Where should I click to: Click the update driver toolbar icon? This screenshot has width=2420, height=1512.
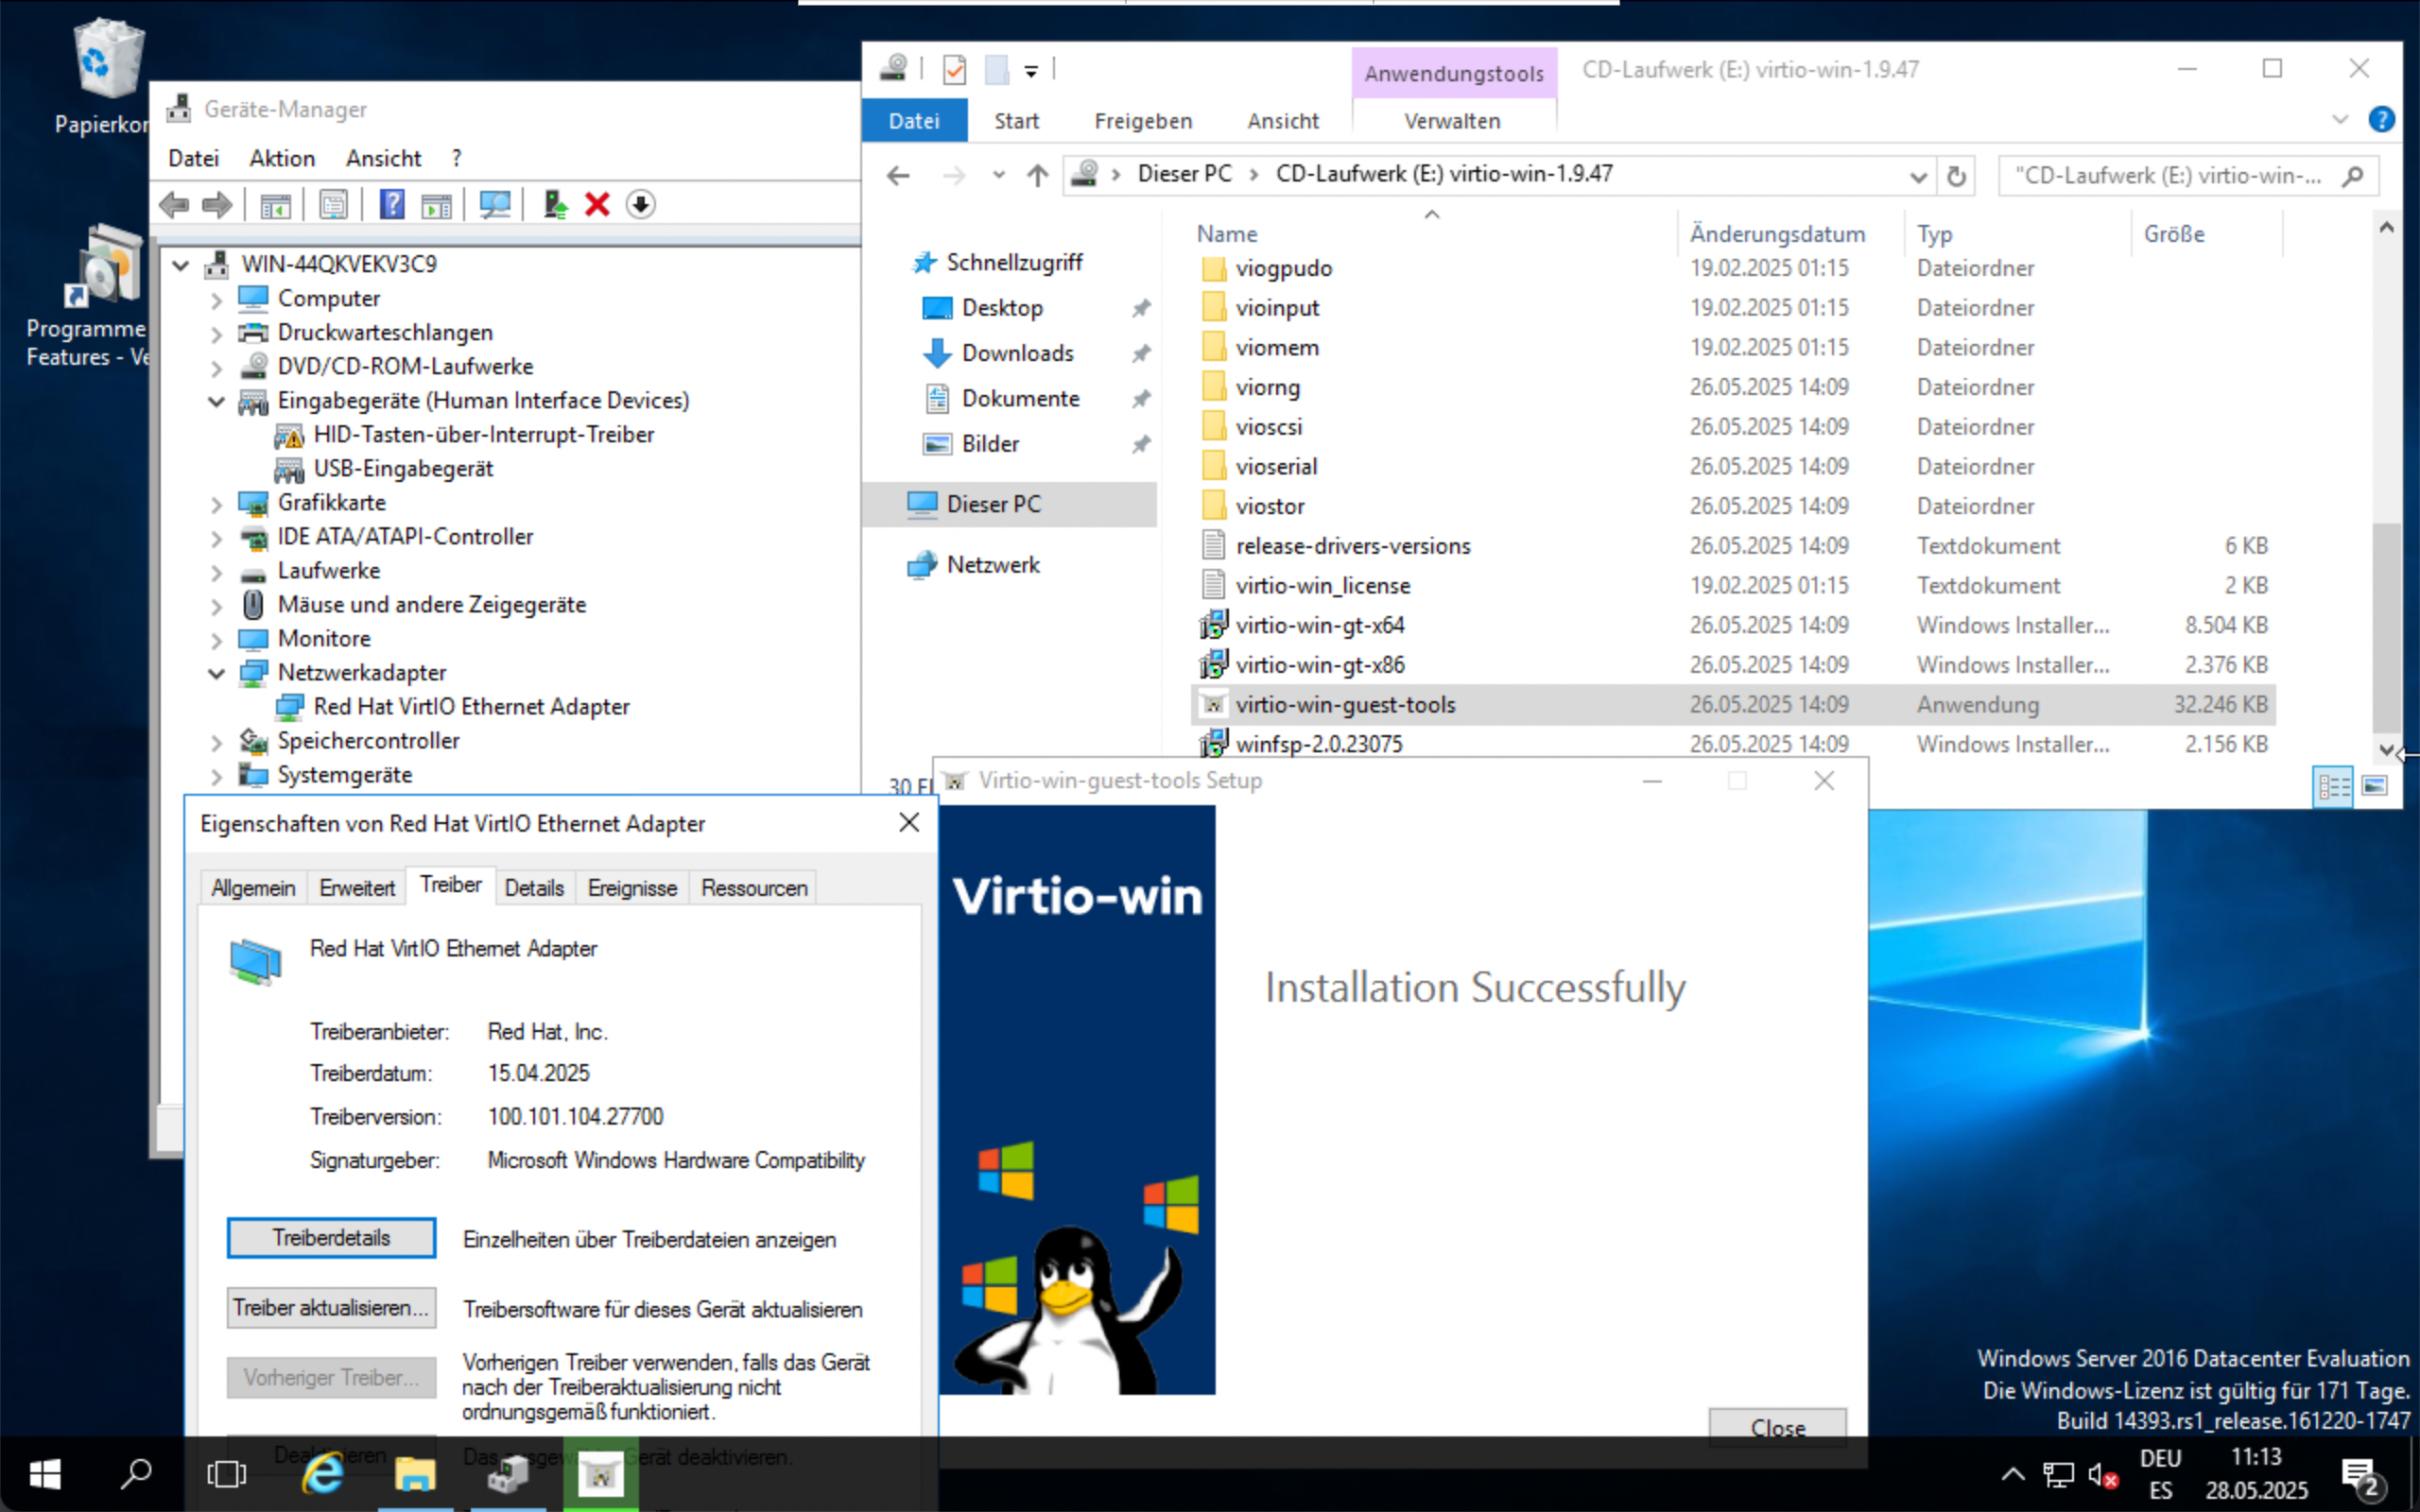[x=555, y=204]
